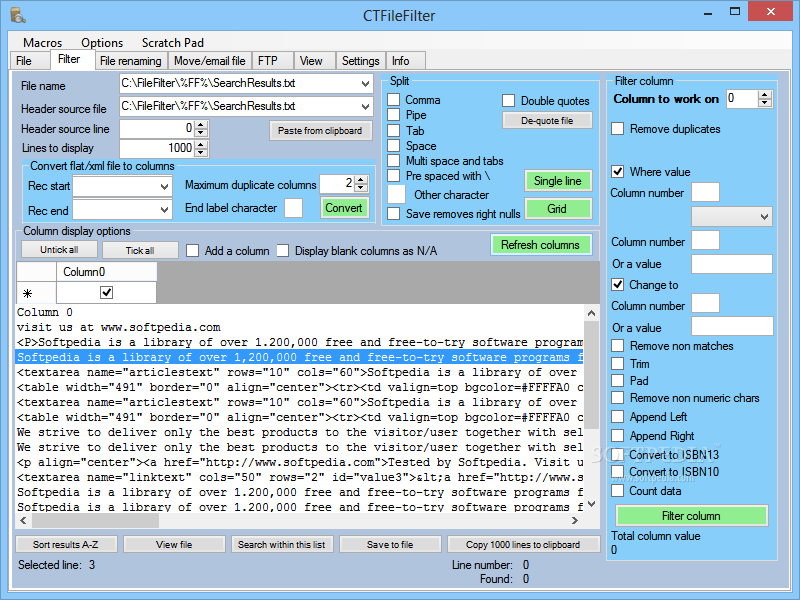The height and width of the screenshot is (600, 800).
Task: Click the CTFileFilter app icon in title bar
Action: 18,15
